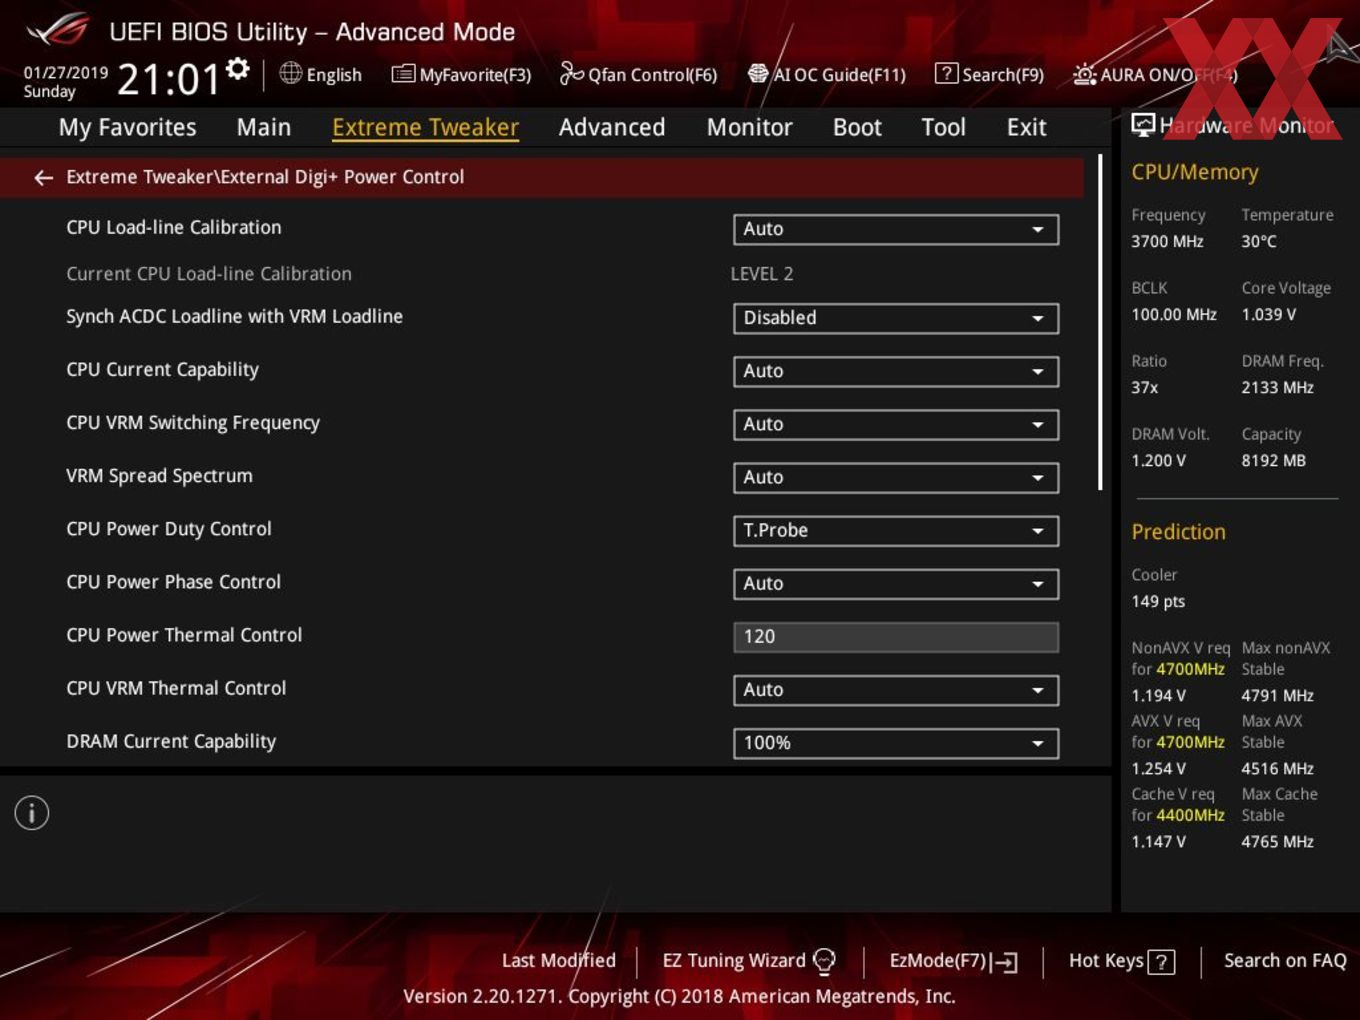Select the Extreme Tweaker tab
Image resolution: width=1360 pixels, height=1020 pixels.
tap(425, 128)
